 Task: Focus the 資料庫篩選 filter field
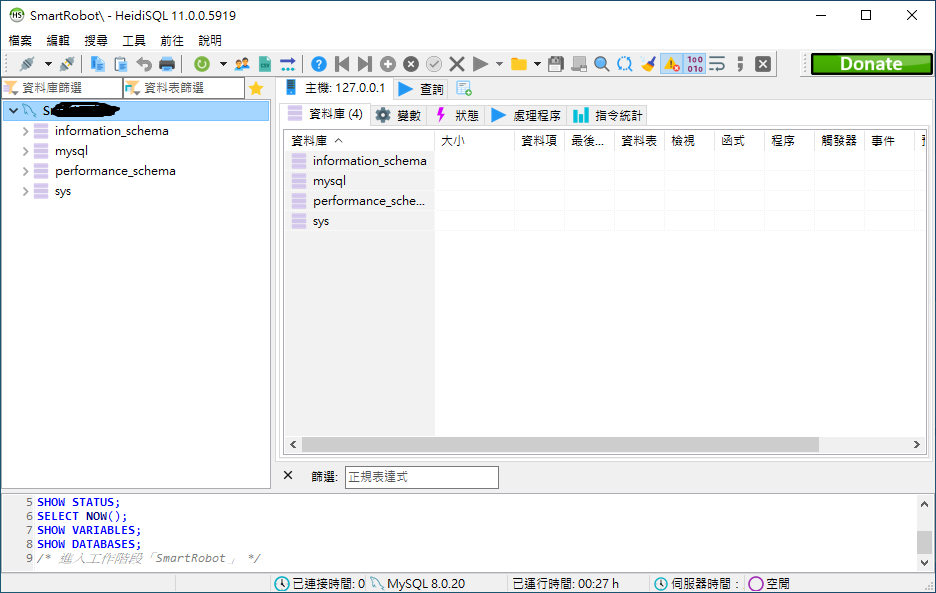tap(63, 88)
